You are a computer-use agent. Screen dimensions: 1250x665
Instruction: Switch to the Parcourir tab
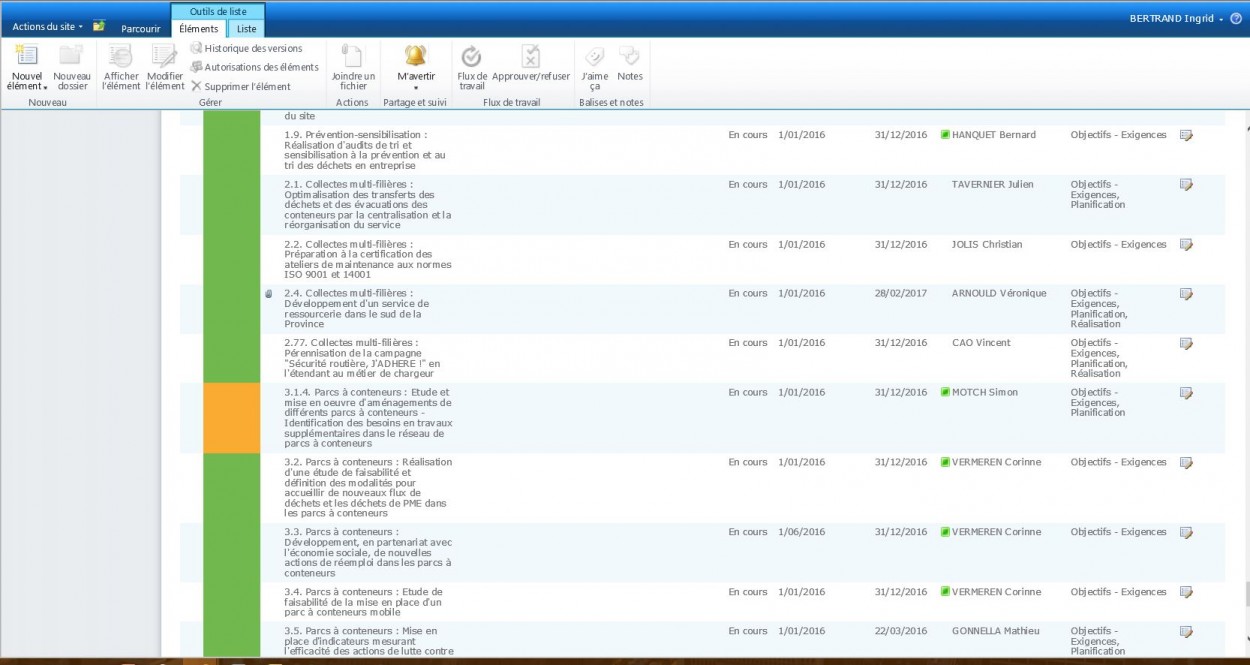(141, 29)
